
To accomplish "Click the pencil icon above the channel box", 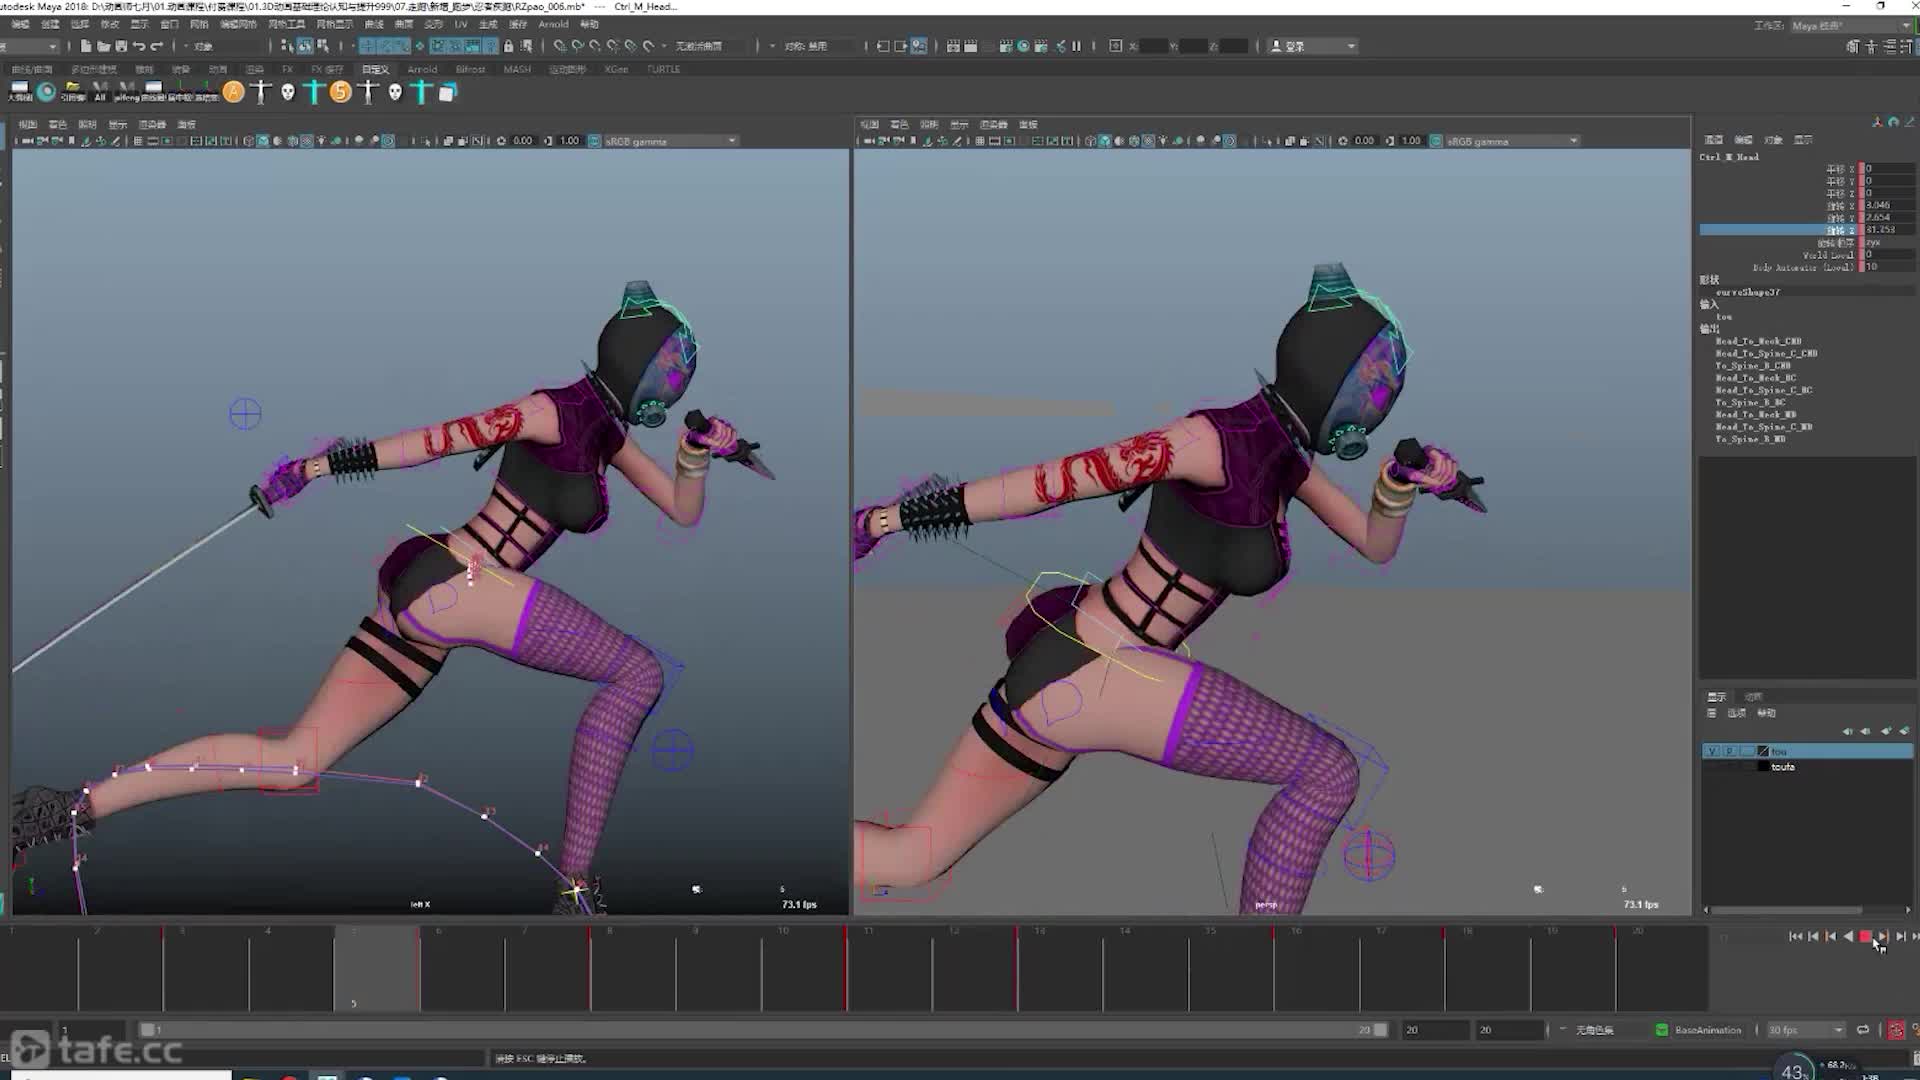I will tap(1909, 122).
